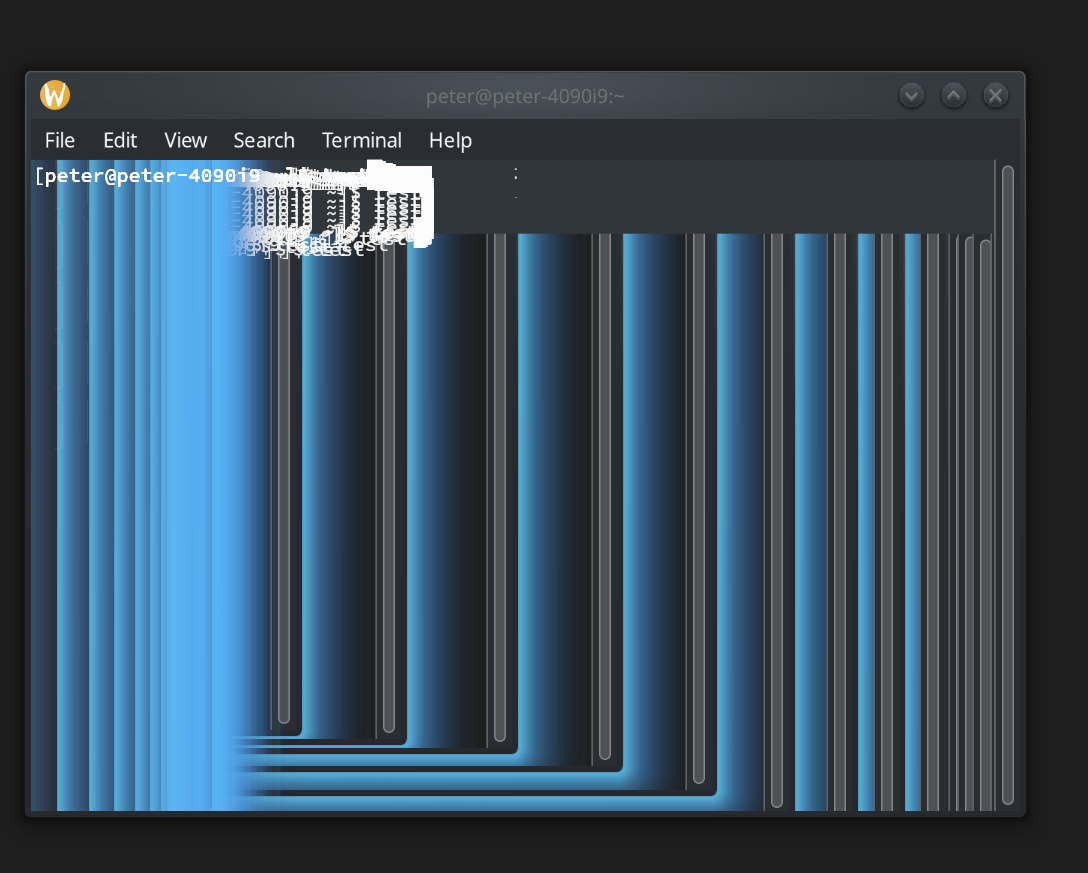The image size is (1088, 873).
Task: Click the menu bar strip beside Help
Action: [x=700, y=140]
